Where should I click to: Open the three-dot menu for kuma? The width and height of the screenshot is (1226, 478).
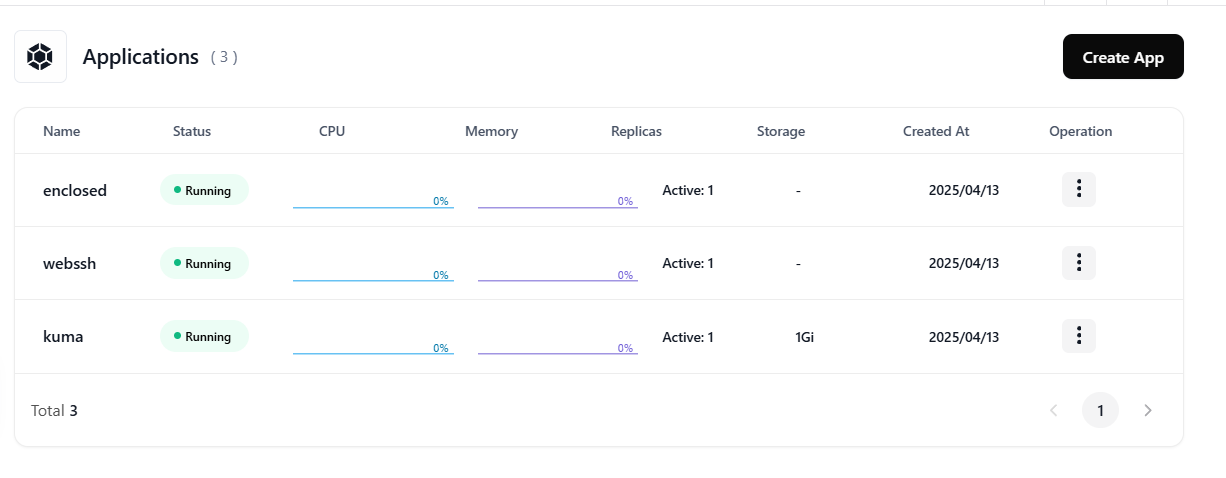click(1079, 336)
